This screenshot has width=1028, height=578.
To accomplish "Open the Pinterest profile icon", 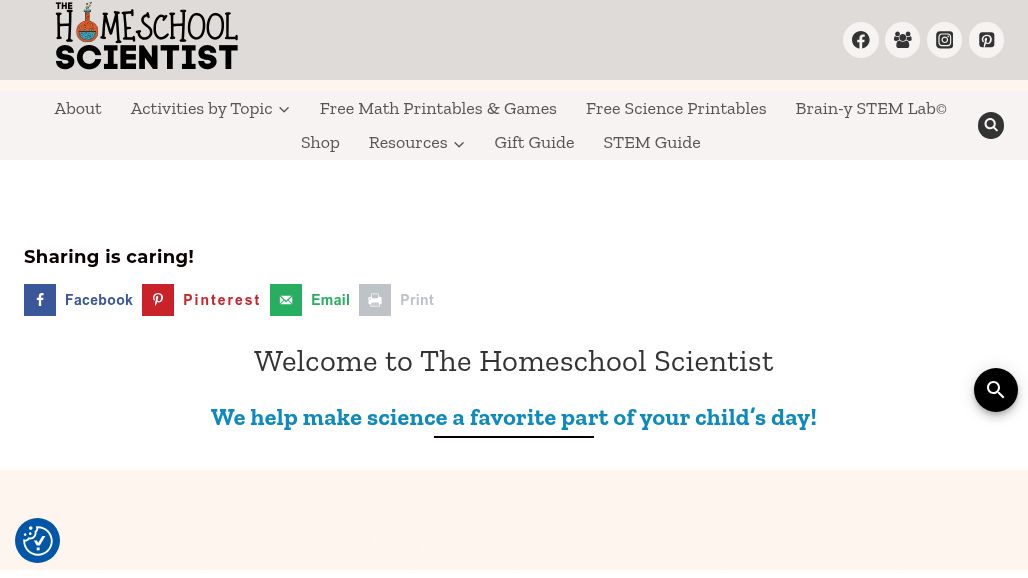I will [x=987, y=40].
